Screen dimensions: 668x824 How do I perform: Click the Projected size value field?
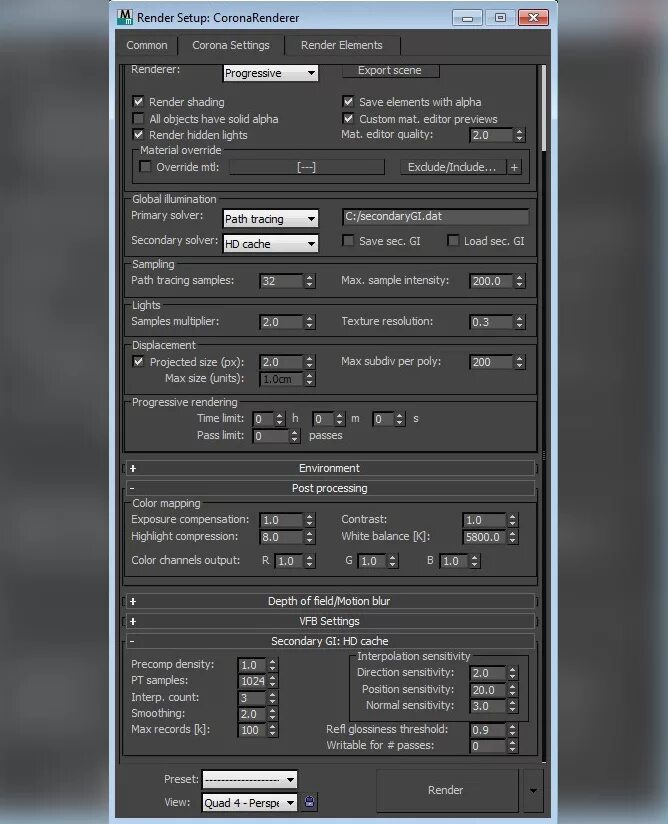(x=281, y=362)
